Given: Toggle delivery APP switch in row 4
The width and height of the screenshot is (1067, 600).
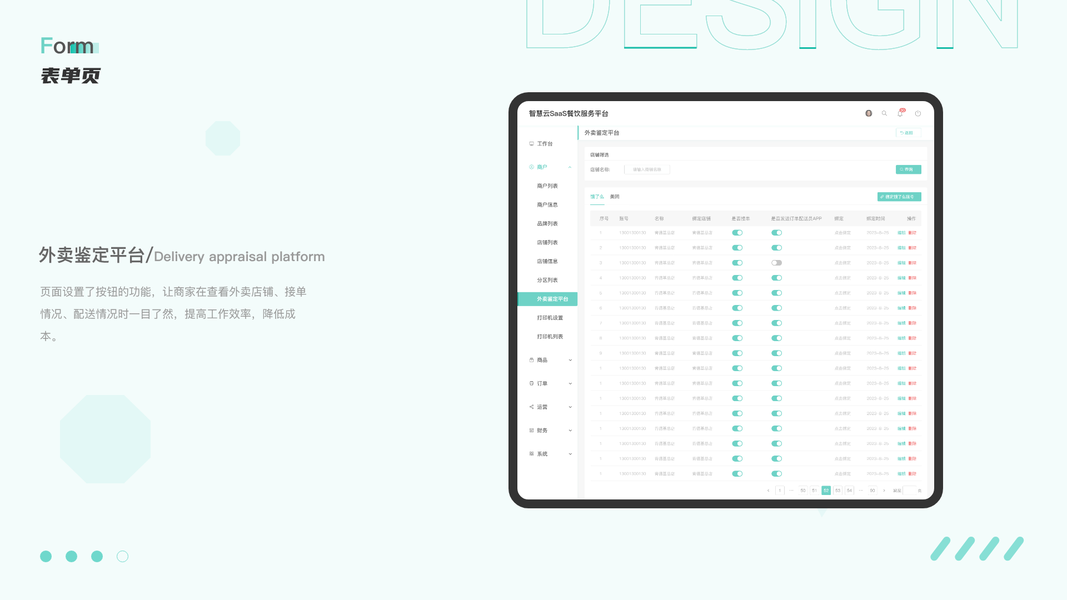Looking at the screenshot, I should coord(776,278).
